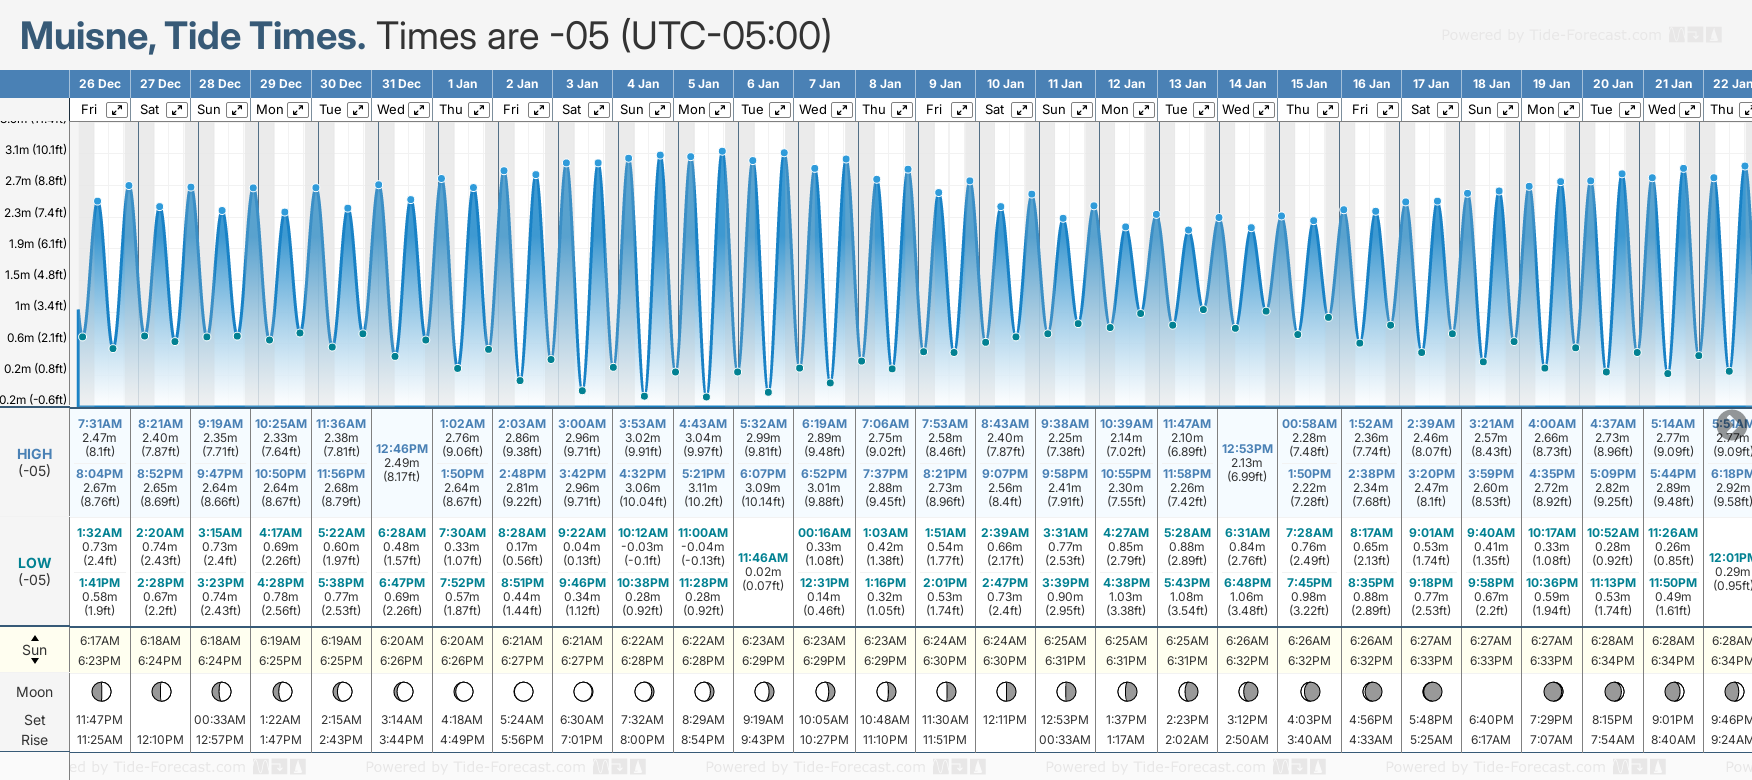Screen dimensions: 1752x780
Task: Click the 7:31AM high tide on 26 Dec
Action: click(100, 424)
